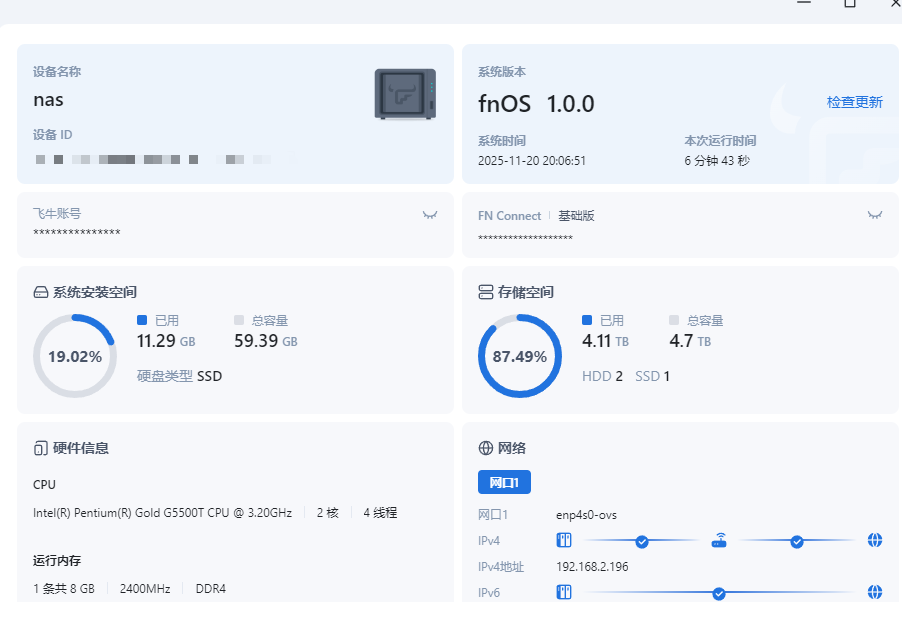Screen dimensions: 902x618
Task: Click the NAS device icon in IPv4 row
Action: click(x=564, y=541)
